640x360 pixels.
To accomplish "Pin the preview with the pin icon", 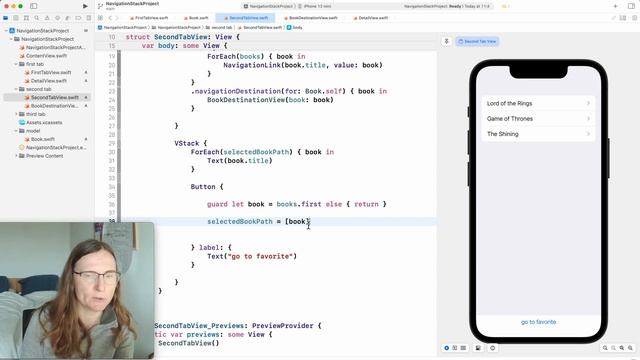I will [447, 41].
